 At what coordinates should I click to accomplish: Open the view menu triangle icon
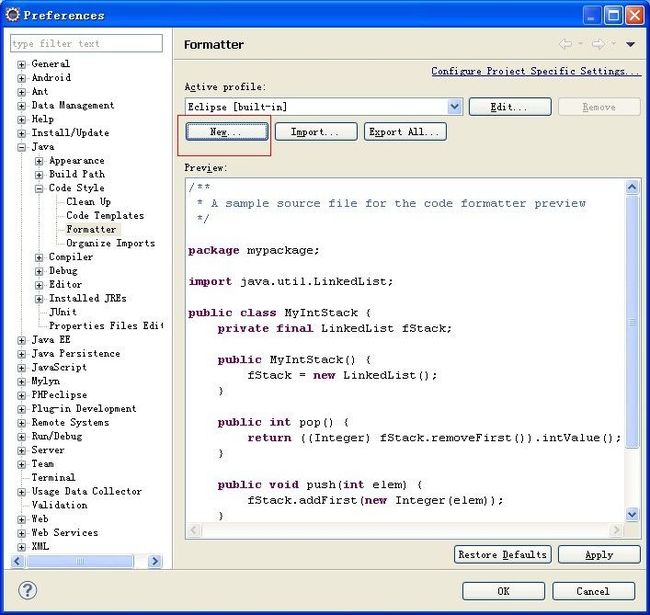(x=631, y=44)
